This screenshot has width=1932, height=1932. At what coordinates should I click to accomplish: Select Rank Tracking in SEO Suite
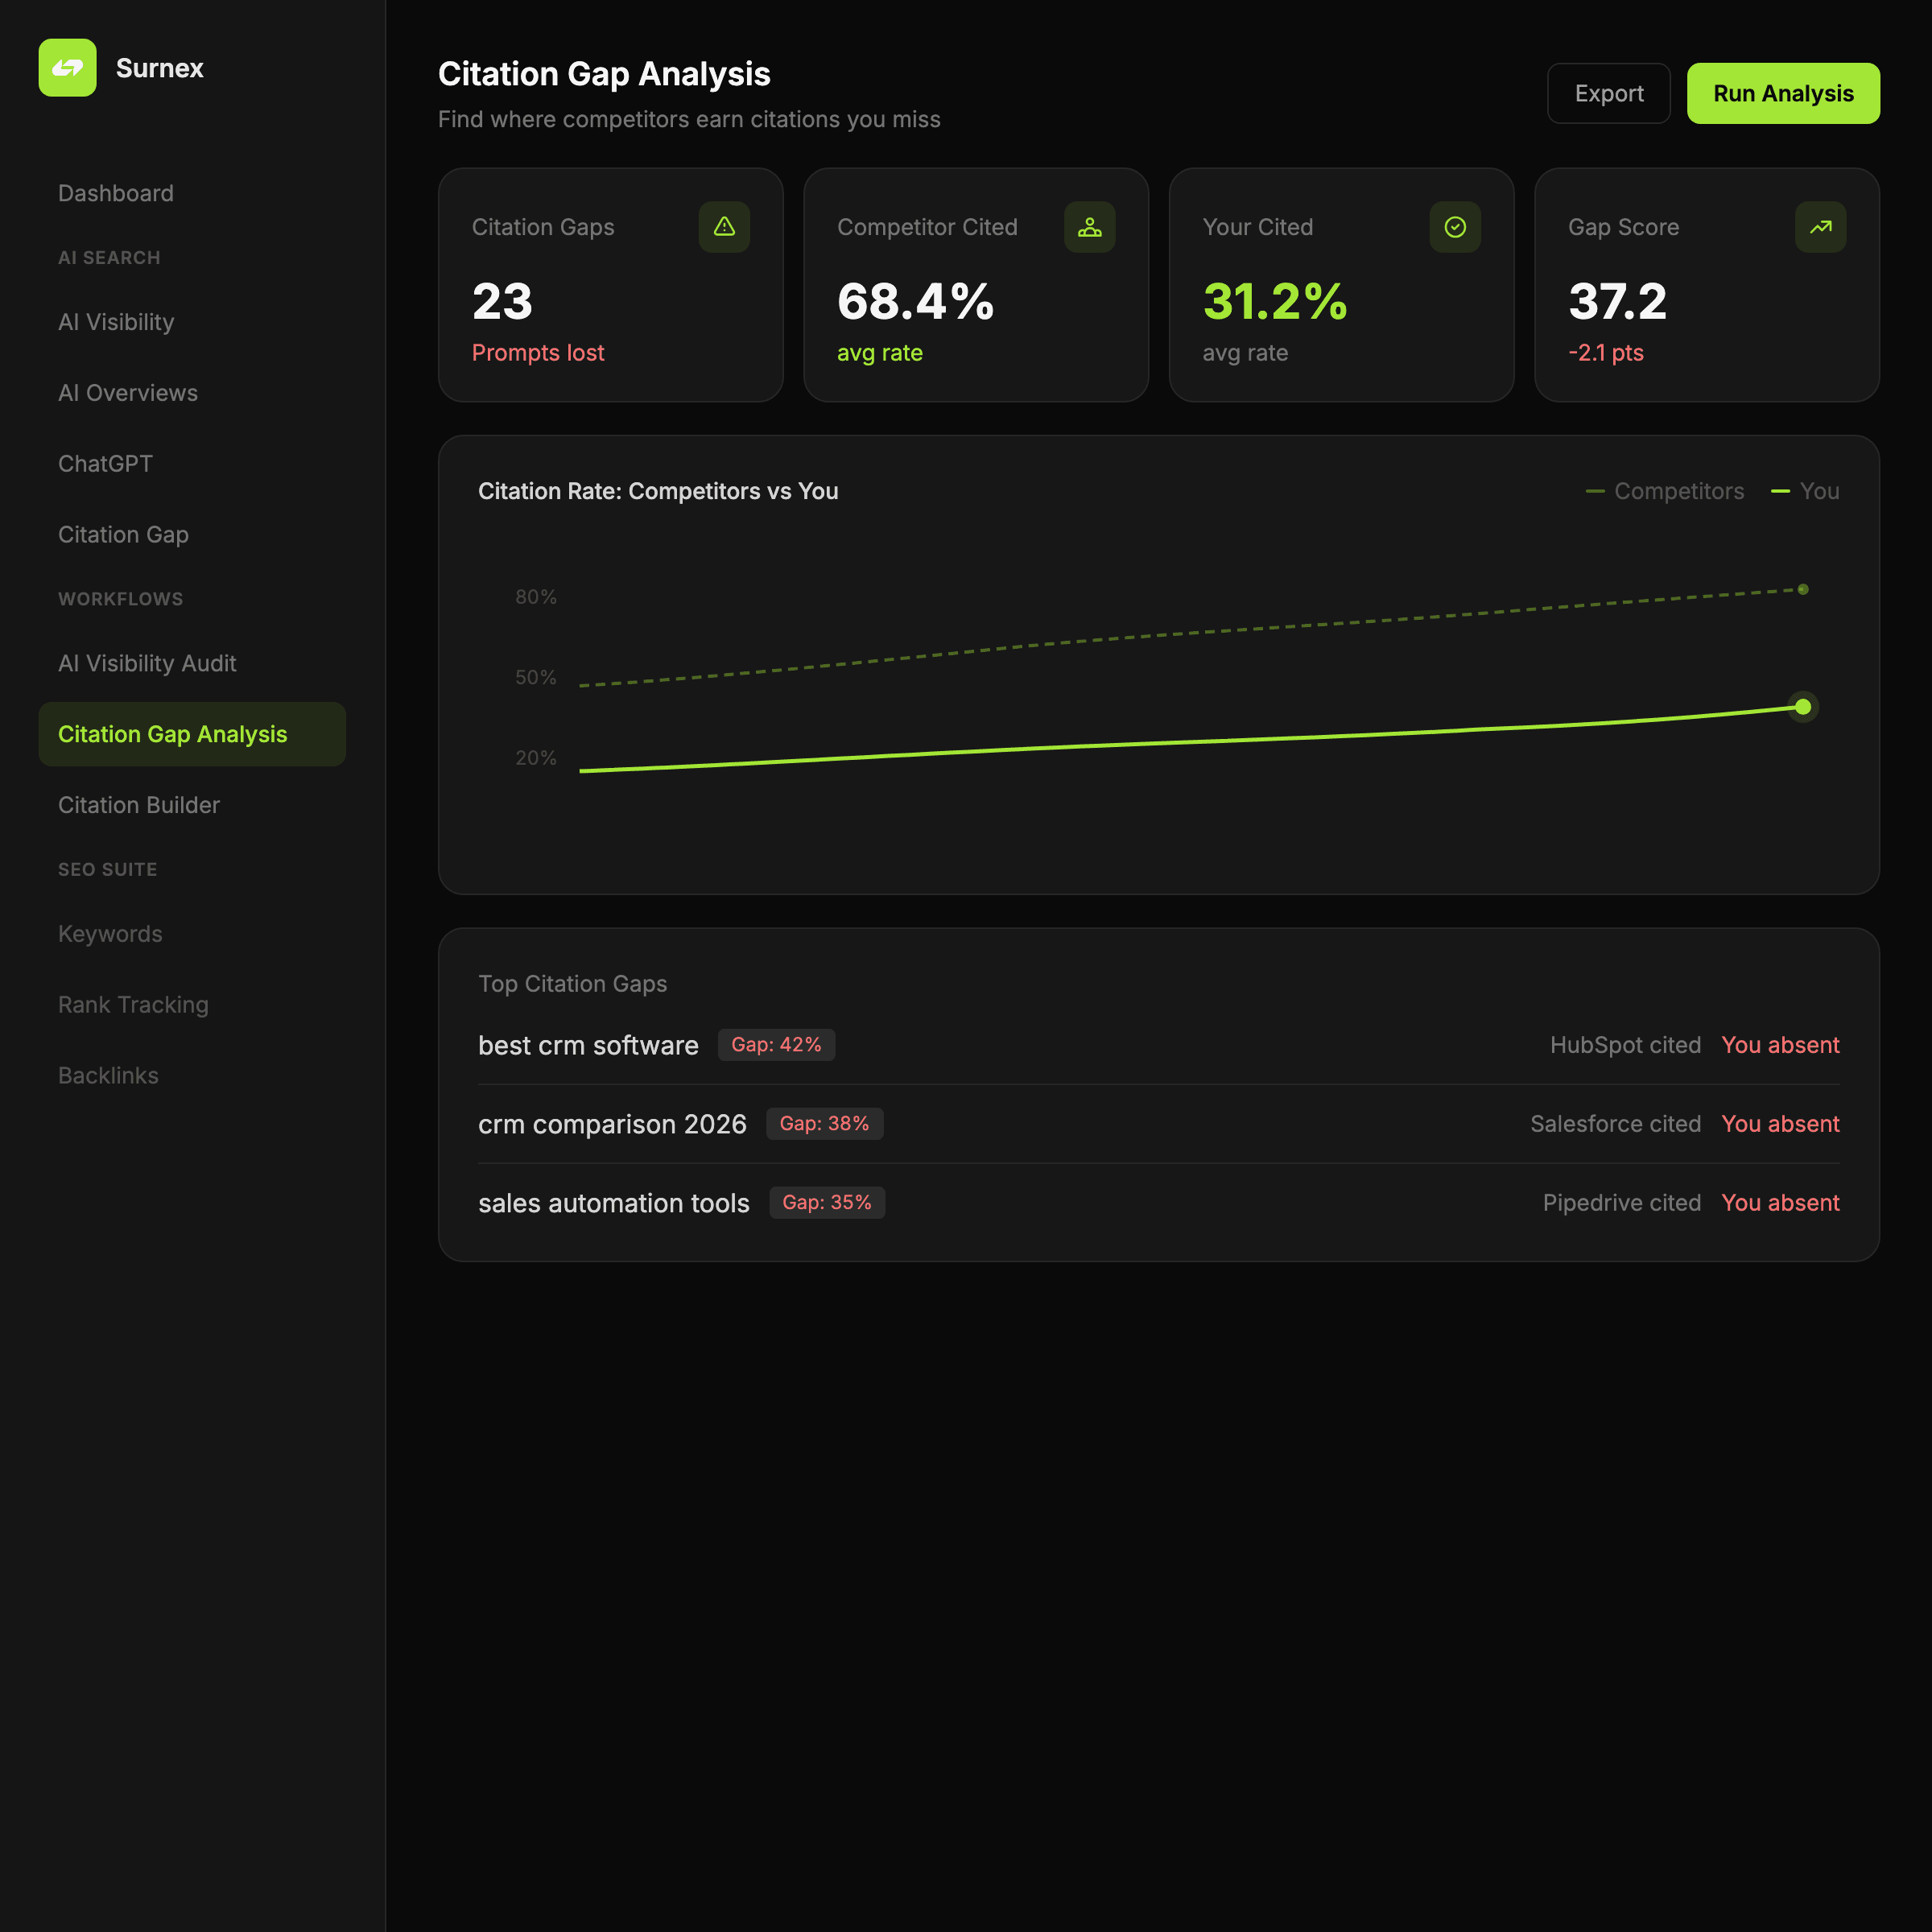click(133, 1005)
